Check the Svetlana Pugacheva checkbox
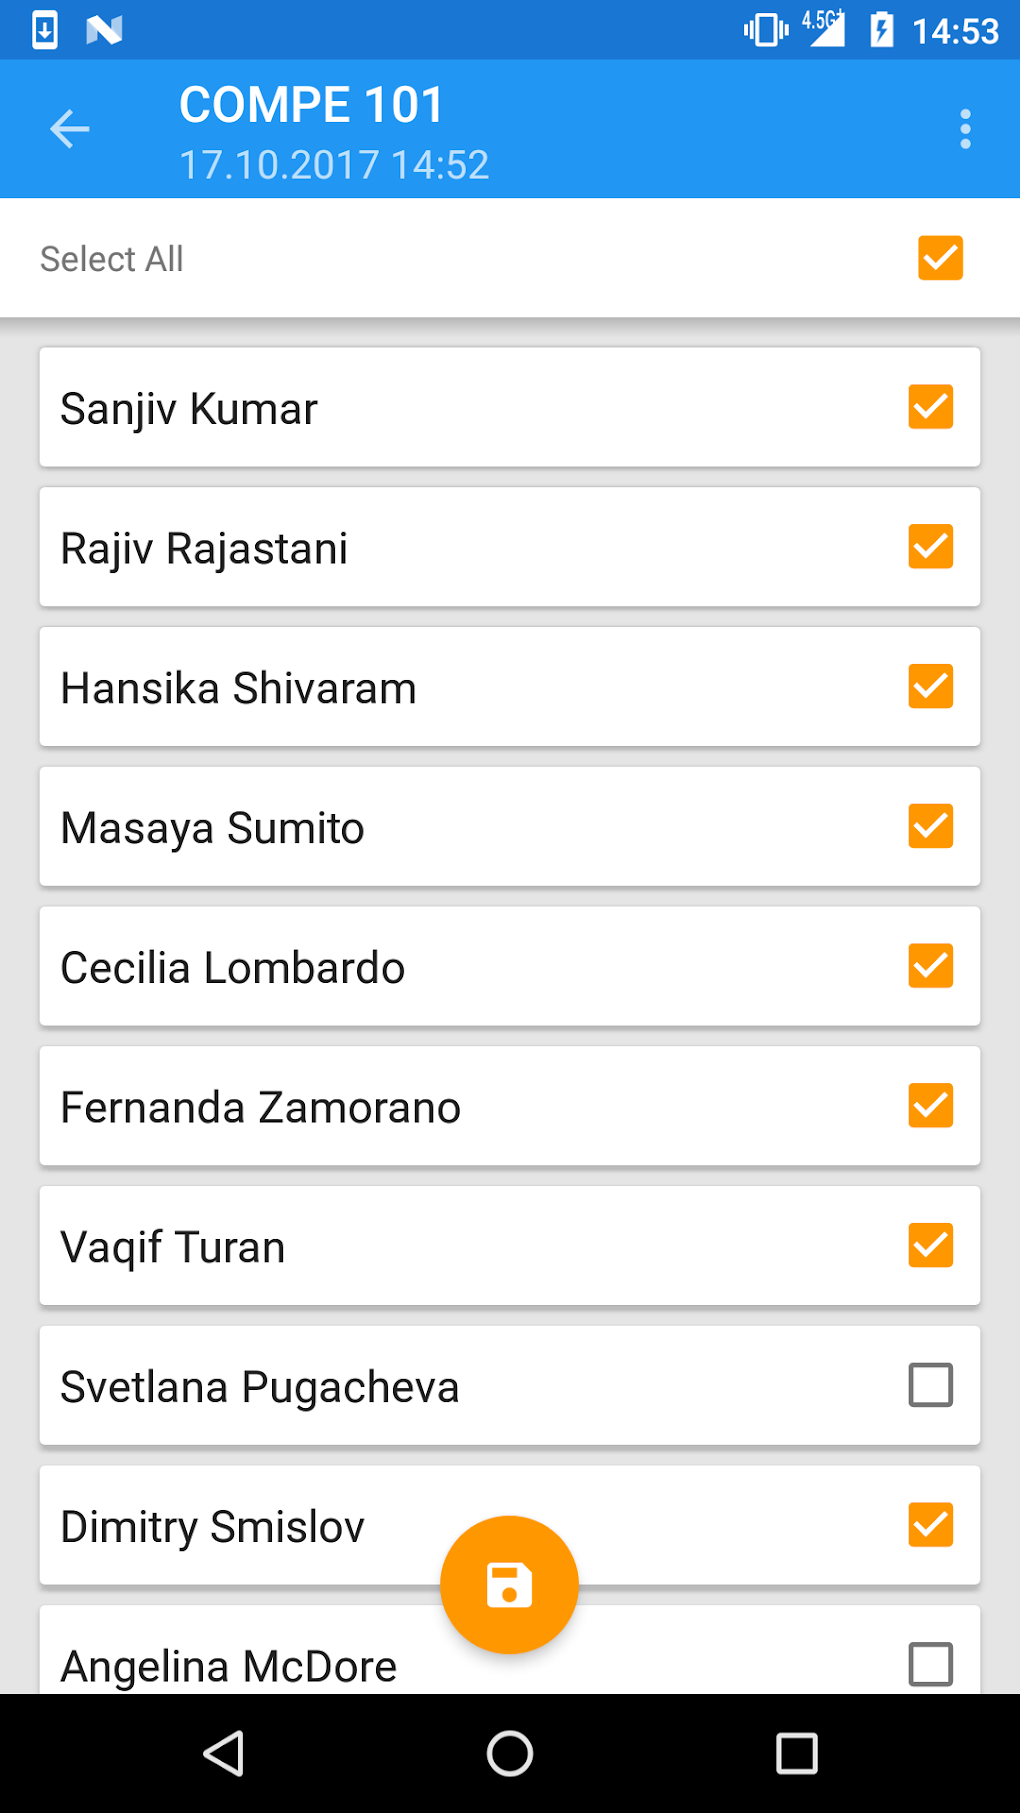The width and height of the screenshot is (1020, 1813). pos(930,1385)
